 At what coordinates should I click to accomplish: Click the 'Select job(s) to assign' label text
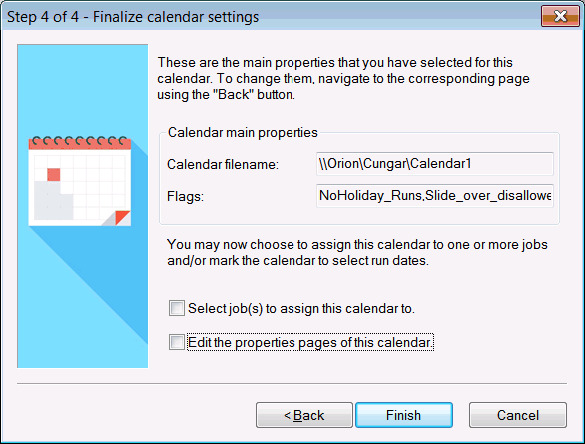tap(301, 309)
